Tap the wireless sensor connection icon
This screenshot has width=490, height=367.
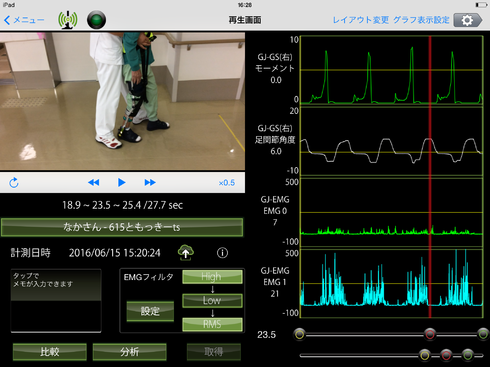[x=68, y=20]
